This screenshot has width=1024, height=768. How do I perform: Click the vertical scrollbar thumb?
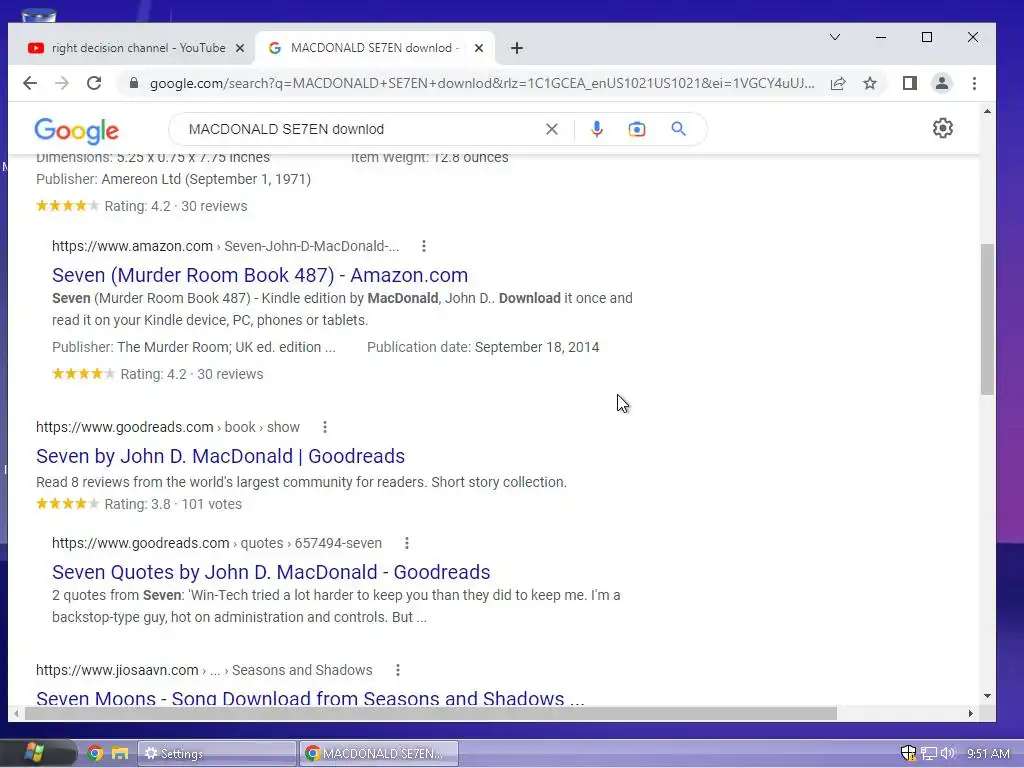(x=987, y=319)
